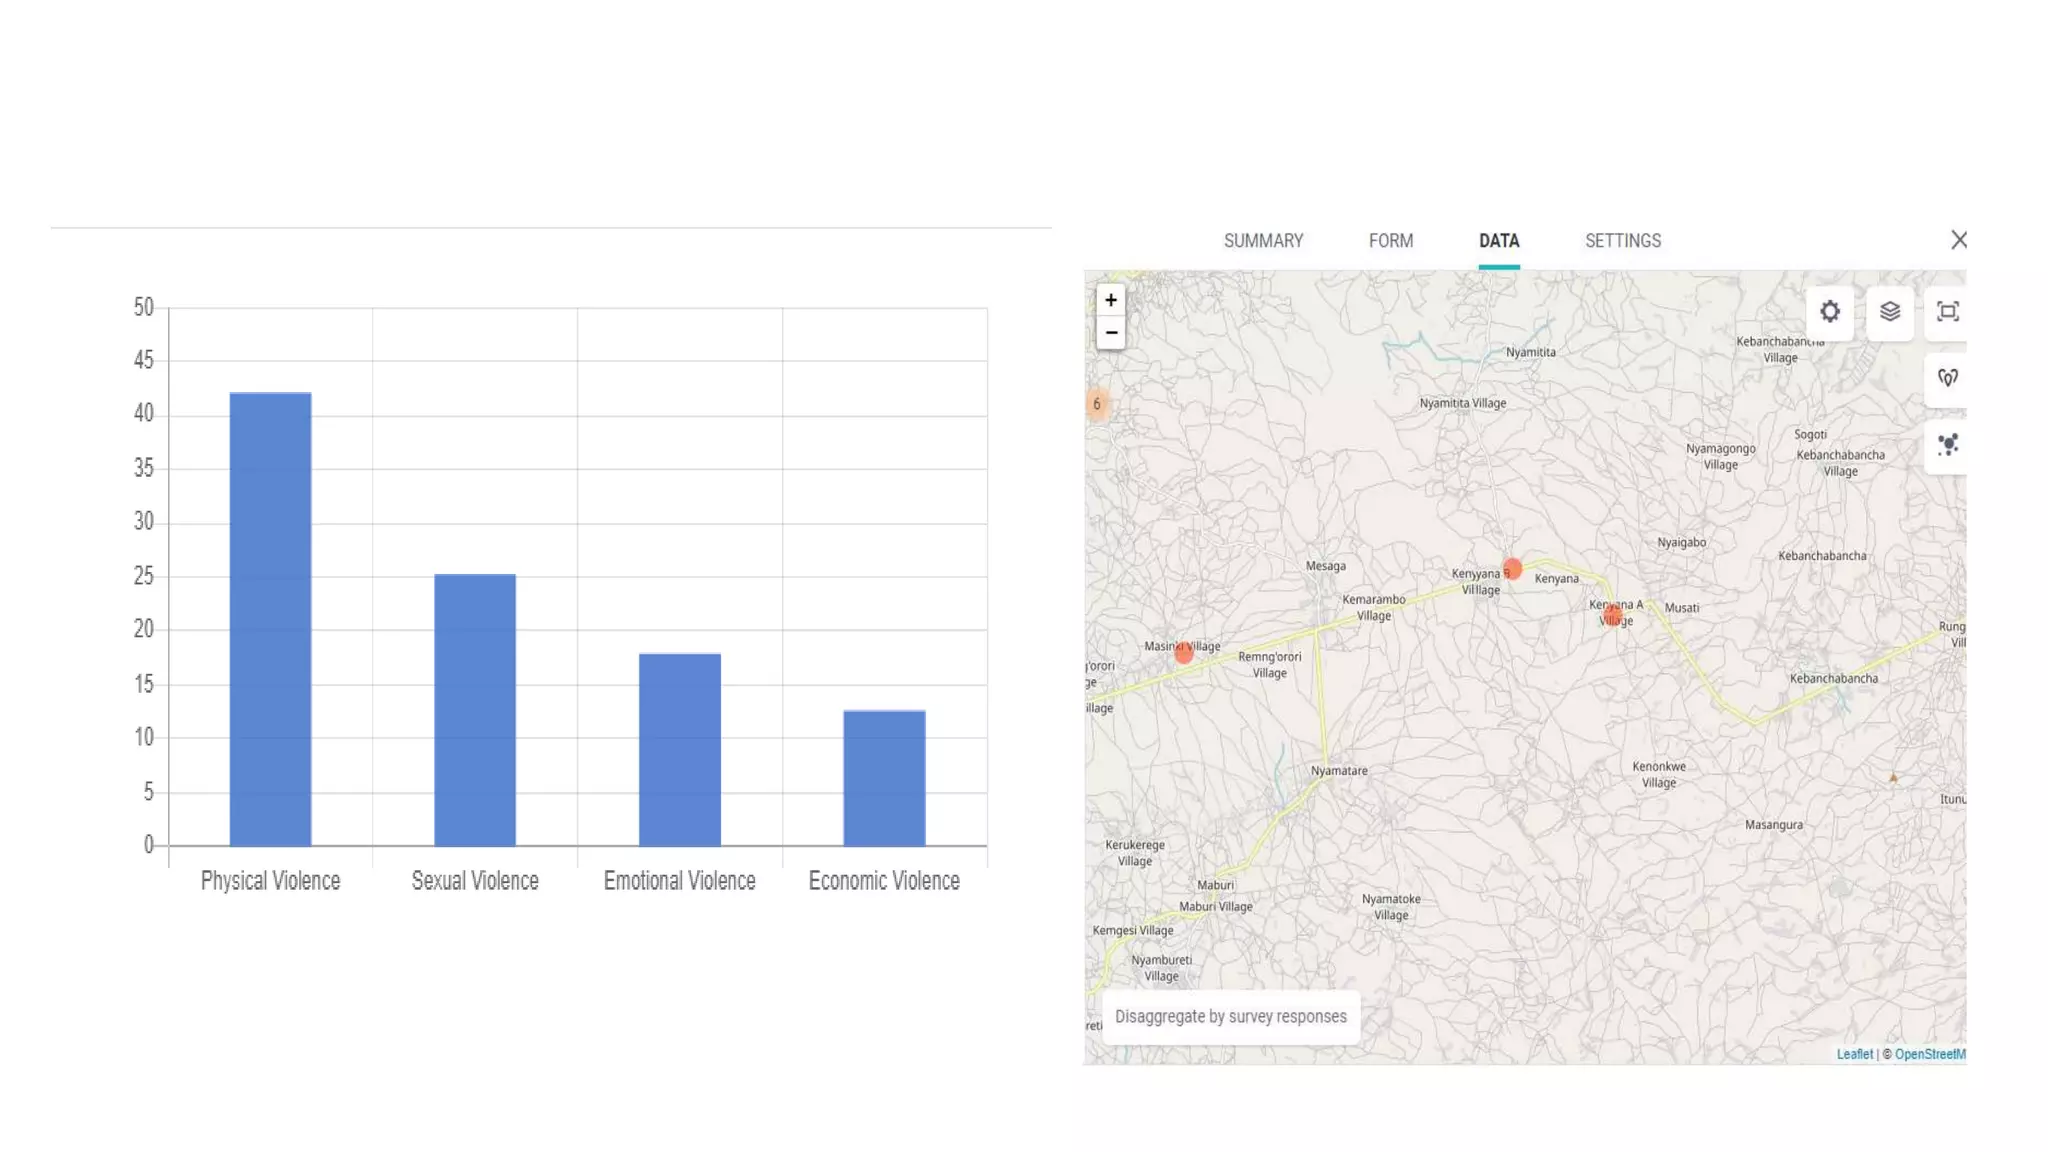Go to the SETTINGS tab

[x=1622, y=241]
